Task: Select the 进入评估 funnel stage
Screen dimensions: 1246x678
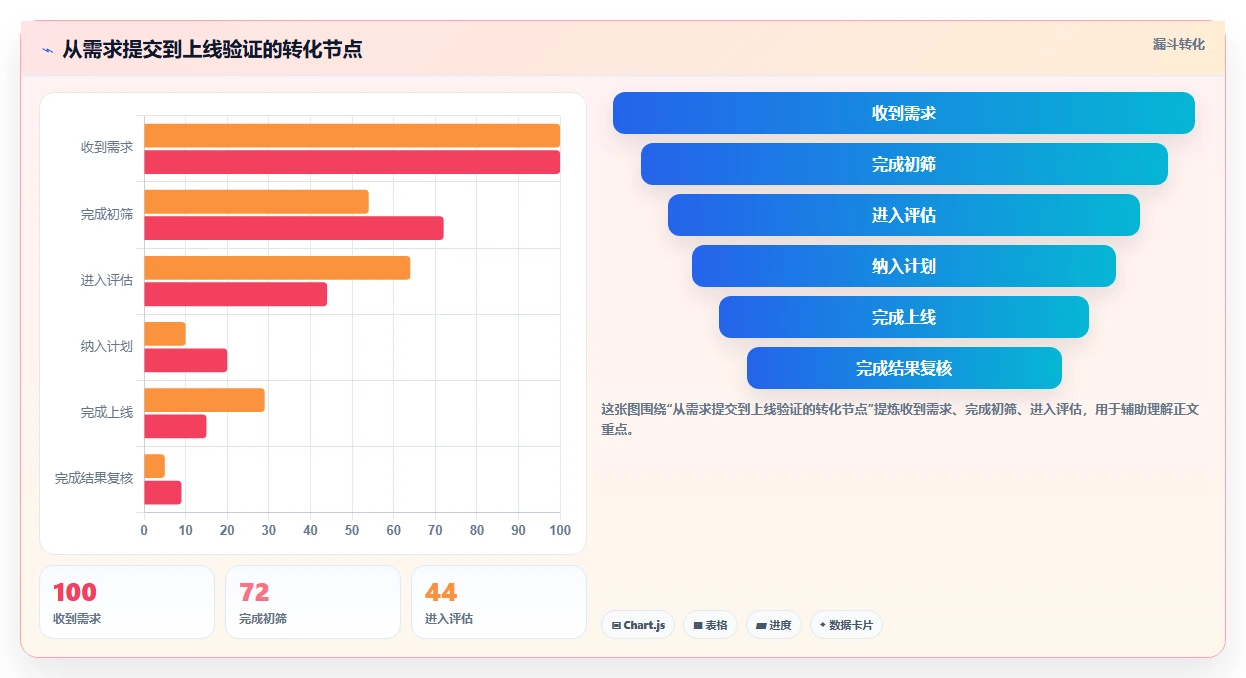Action: pyautogui.click(x=904, y=215)
